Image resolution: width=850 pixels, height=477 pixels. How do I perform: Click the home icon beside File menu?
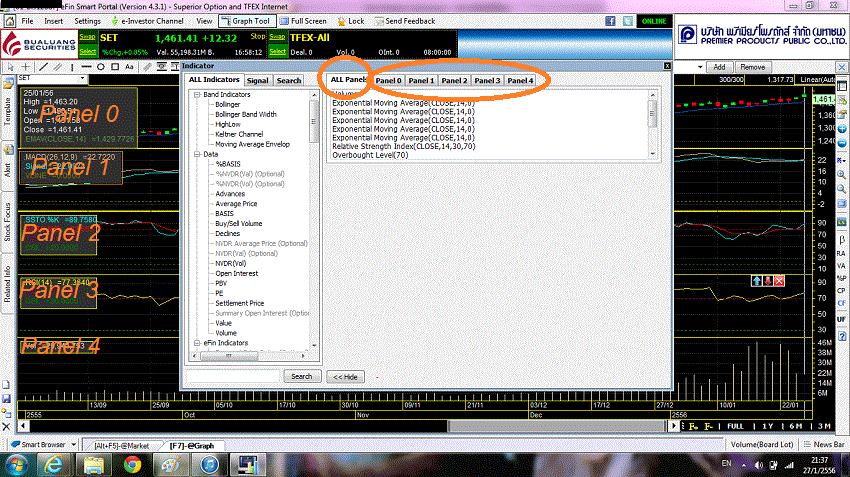click(10, 21)
